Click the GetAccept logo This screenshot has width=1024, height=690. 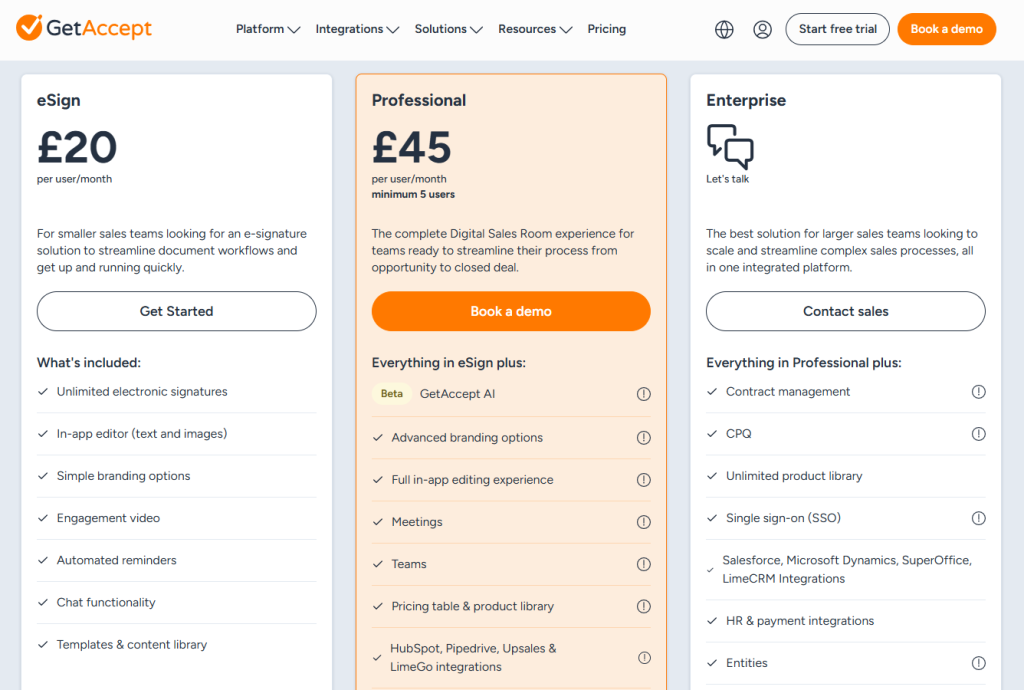click(x=85, y=28)
